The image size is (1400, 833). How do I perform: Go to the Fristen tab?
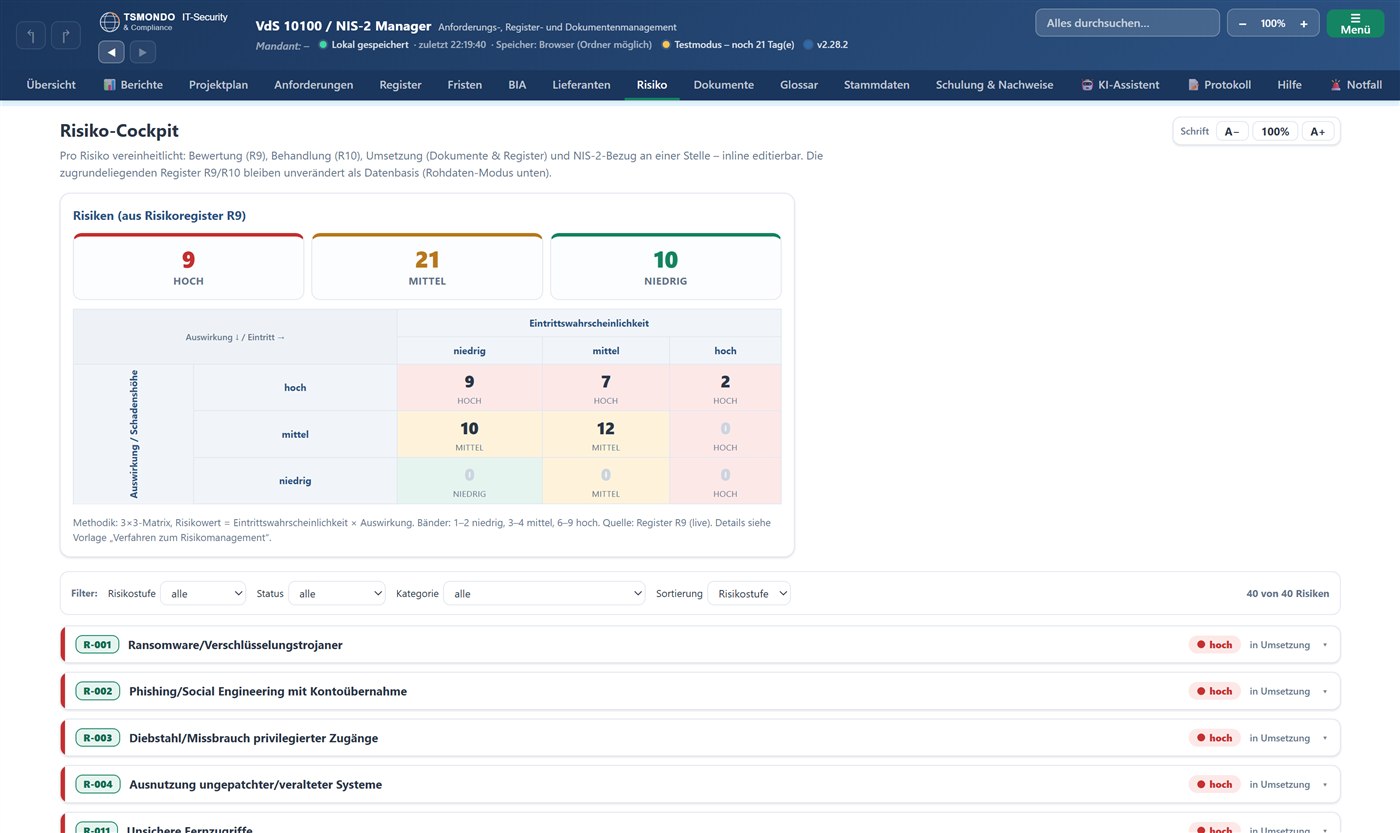pos(464,85)
